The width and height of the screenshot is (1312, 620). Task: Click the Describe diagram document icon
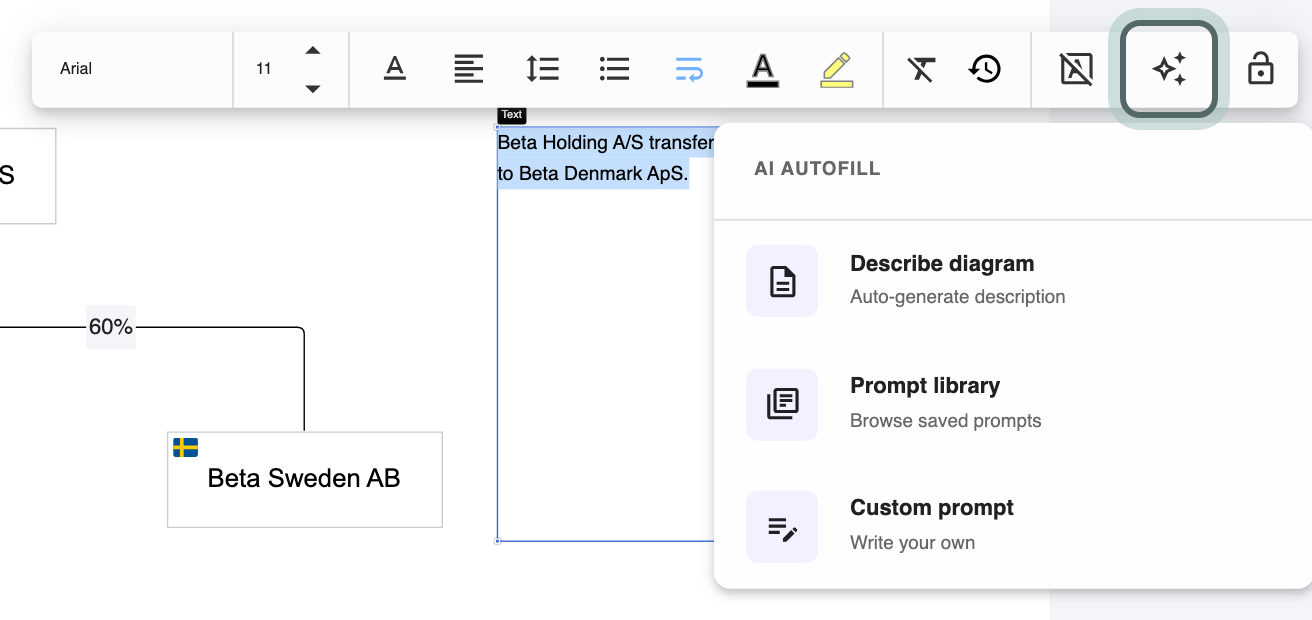point(782,281)
